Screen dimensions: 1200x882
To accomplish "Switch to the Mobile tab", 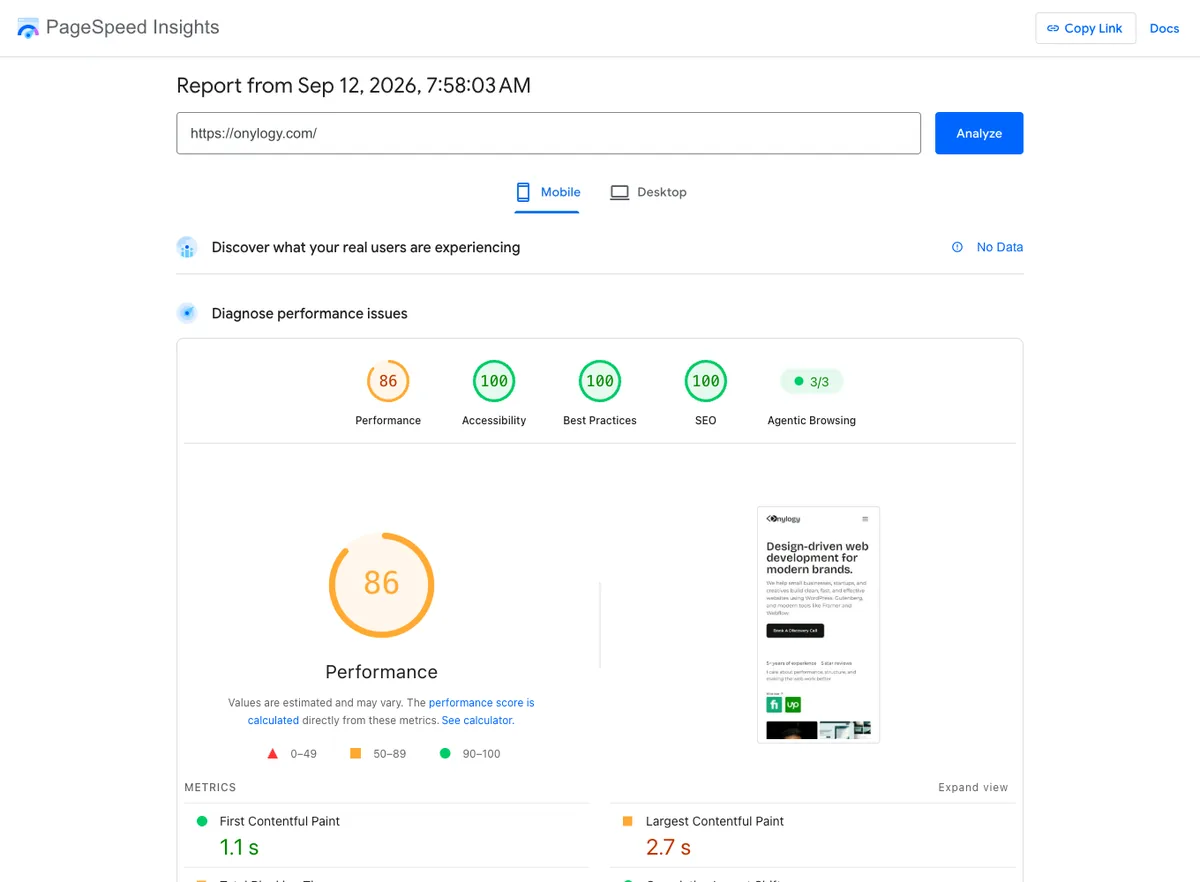I will (x=547, y=192).
